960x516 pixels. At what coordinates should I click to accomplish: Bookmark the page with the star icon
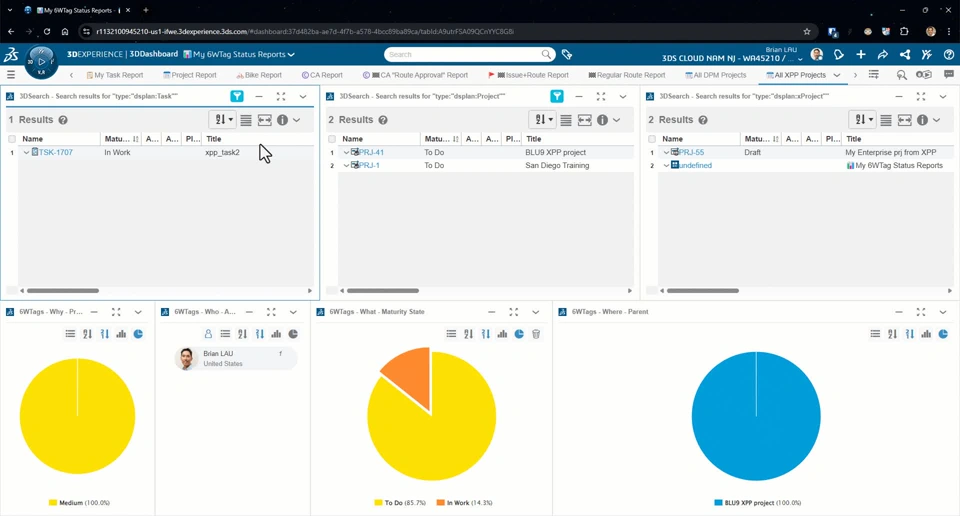coord(807,31)
